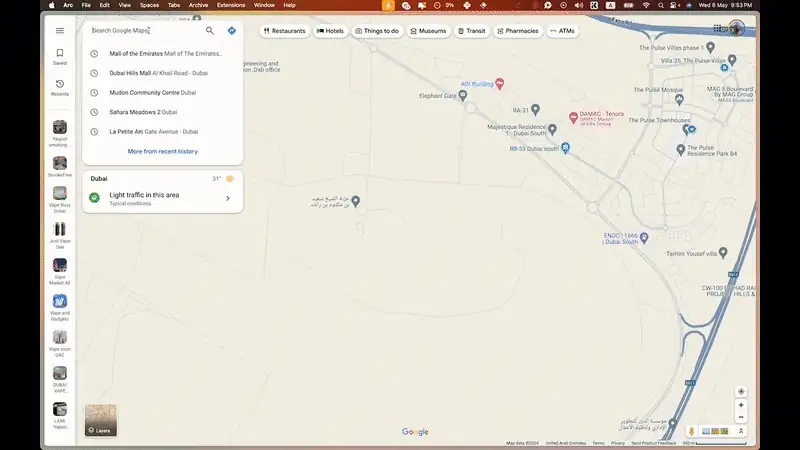Filter map by Things to do
Image resolution: width=800 pixels, height=450 pixels.
tap(377, 31)
